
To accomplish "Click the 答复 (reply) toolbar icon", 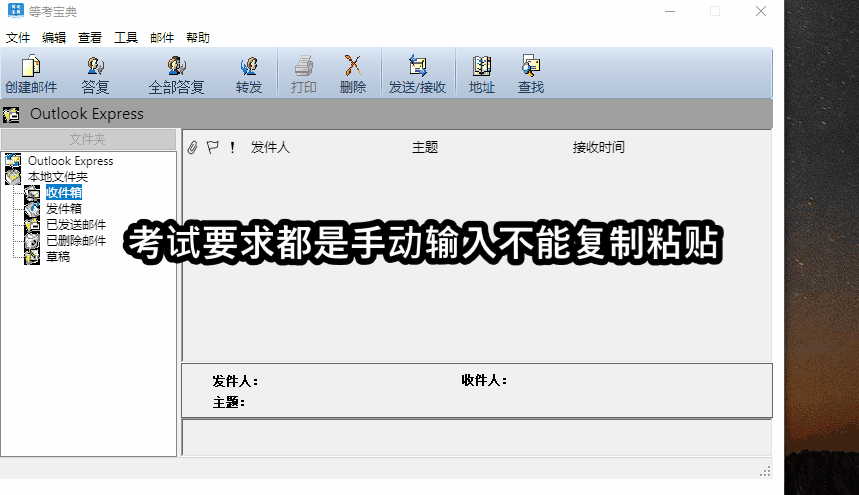I will click(95, 66).
